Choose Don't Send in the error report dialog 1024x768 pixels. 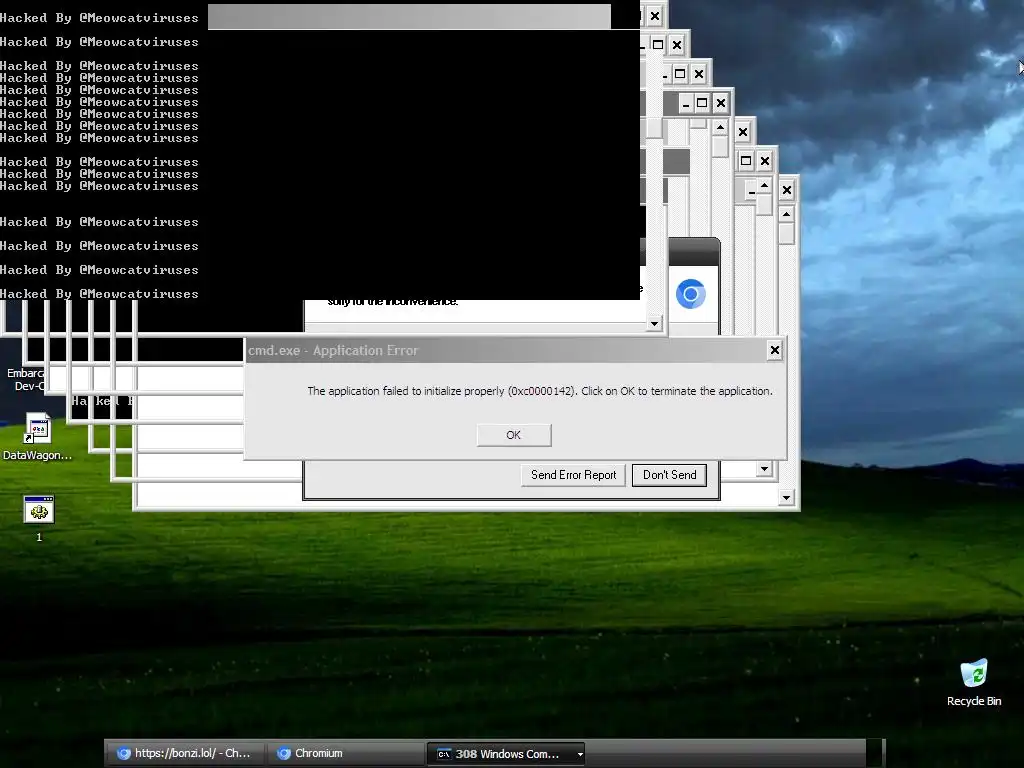(669, 475)
